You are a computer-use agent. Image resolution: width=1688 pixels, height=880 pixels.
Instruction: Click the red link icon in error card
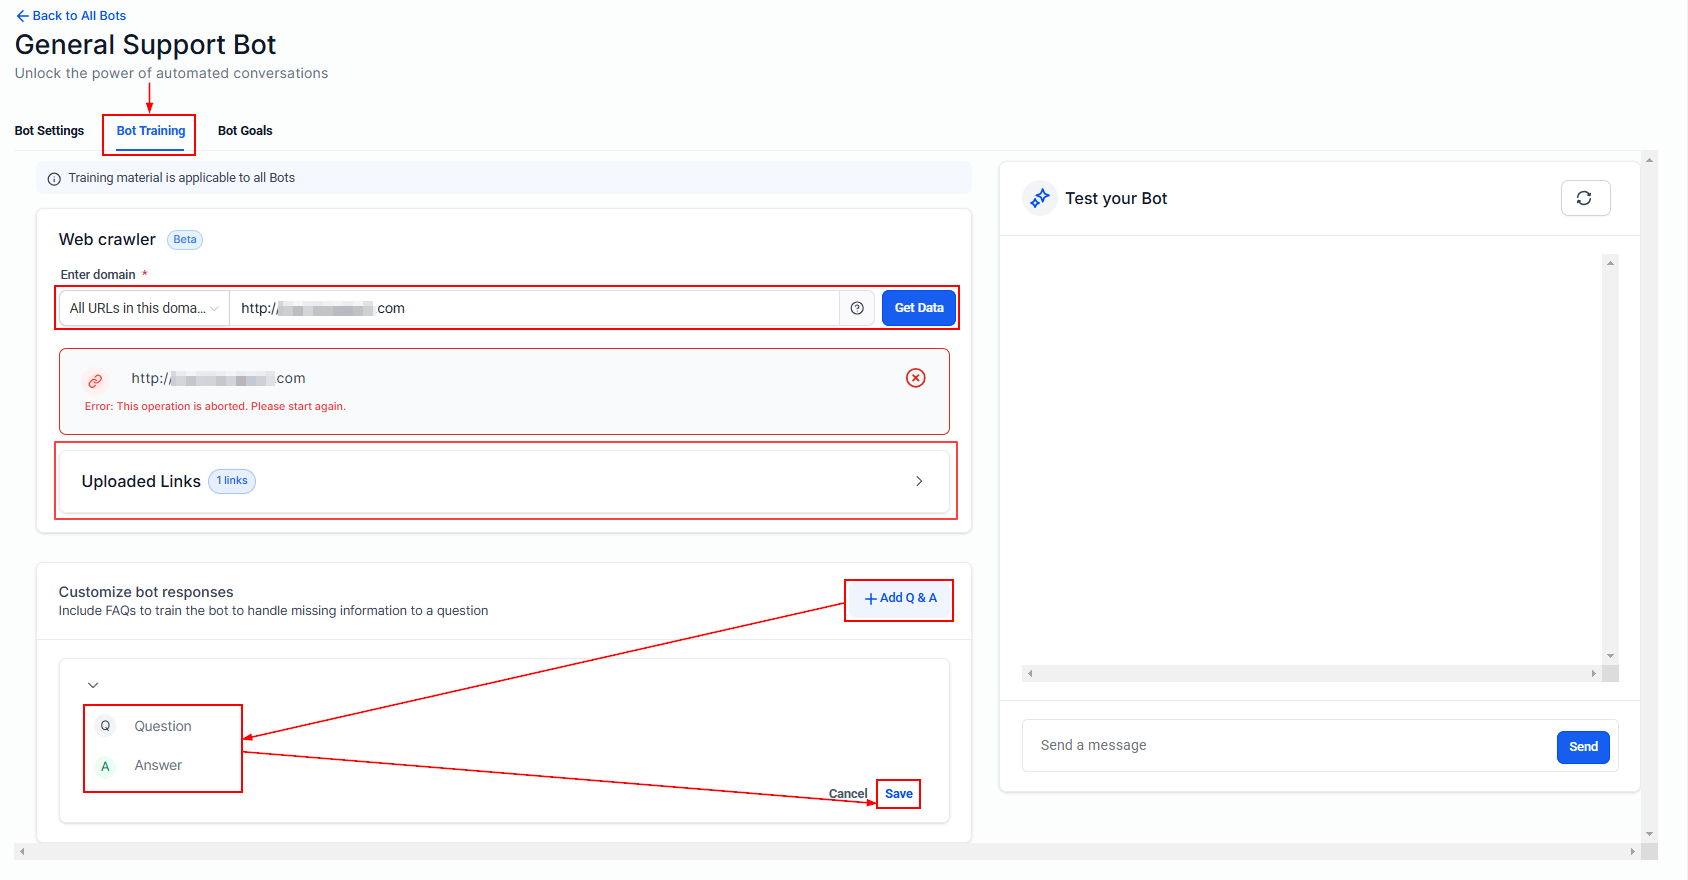point(95,381)
